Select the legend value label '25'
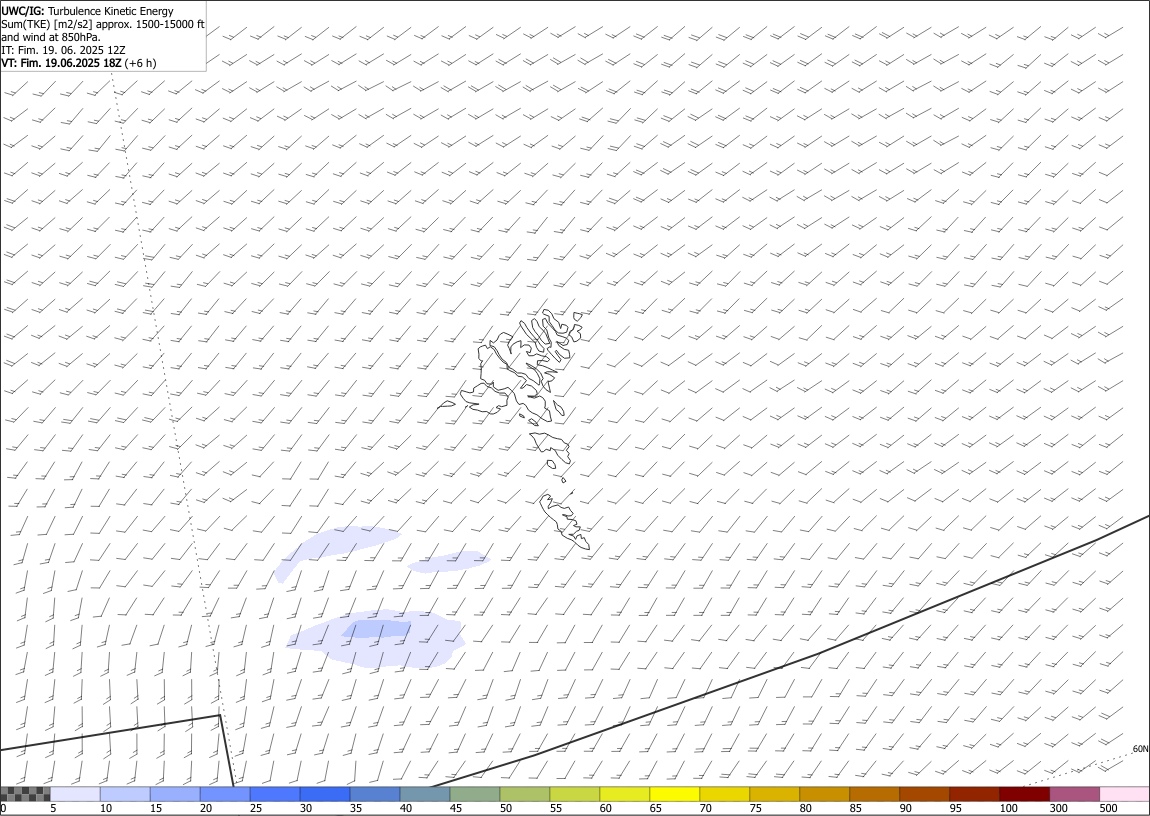 coord(255,808)
